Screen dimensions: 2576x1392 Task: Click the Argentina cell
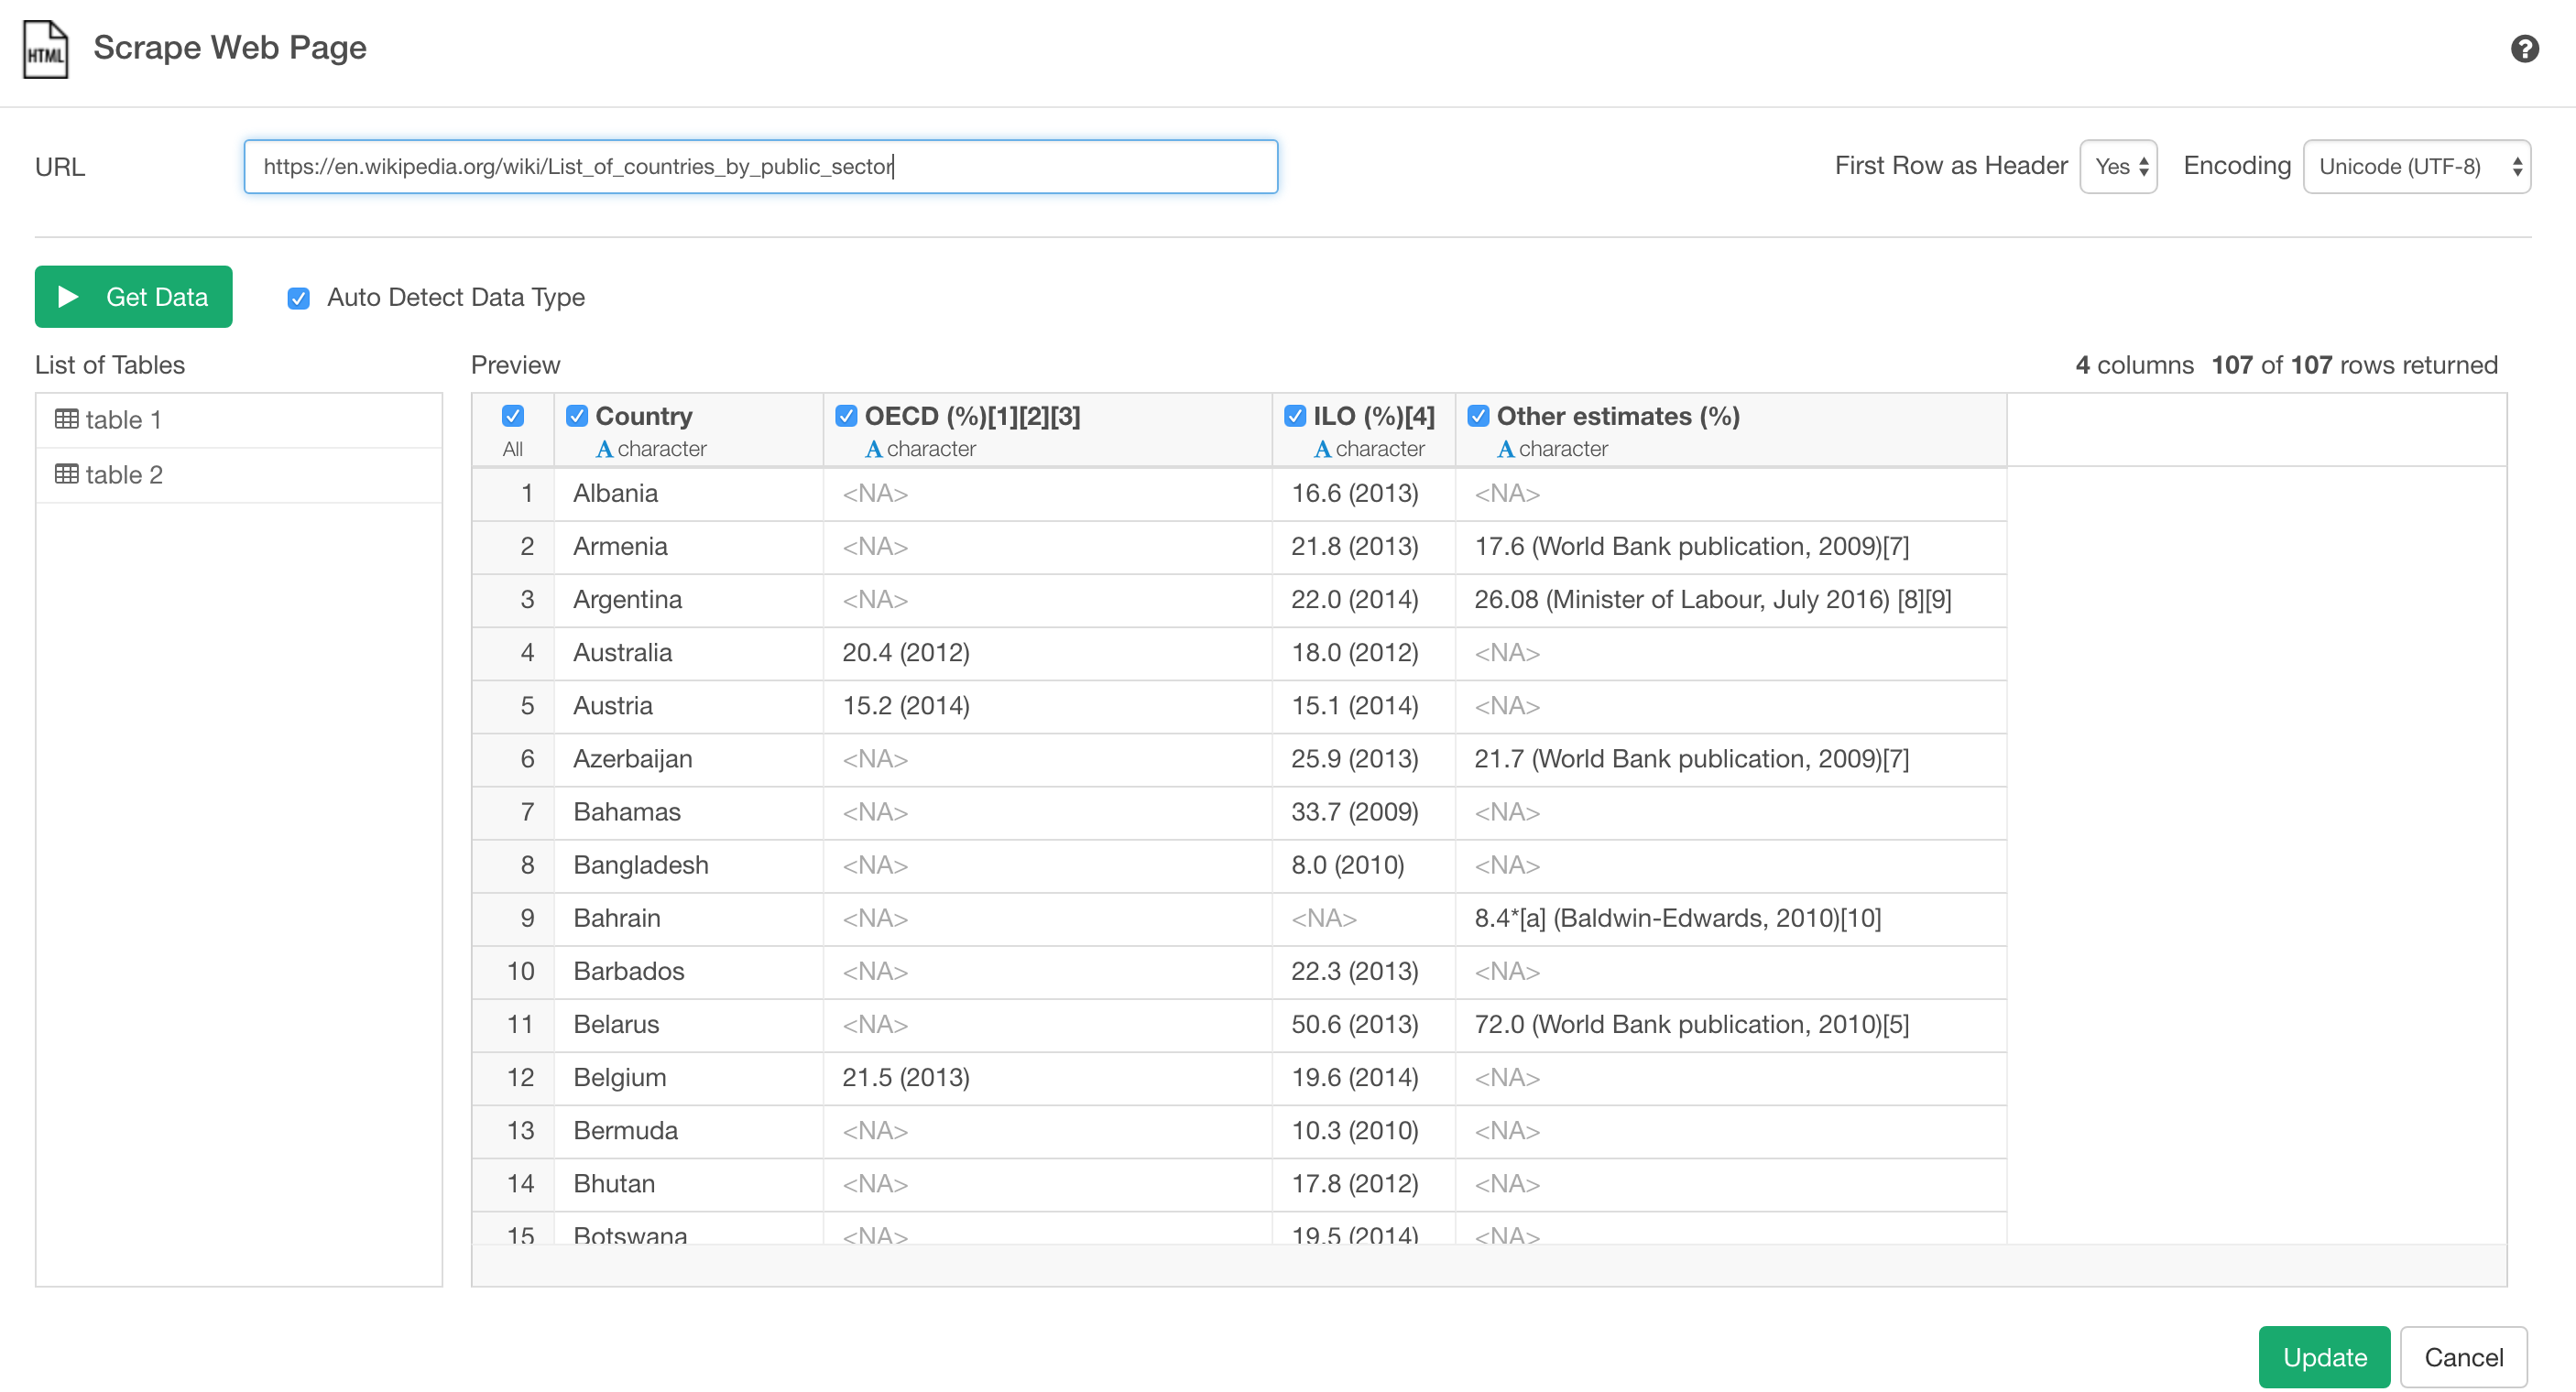(x=688, y=600)
